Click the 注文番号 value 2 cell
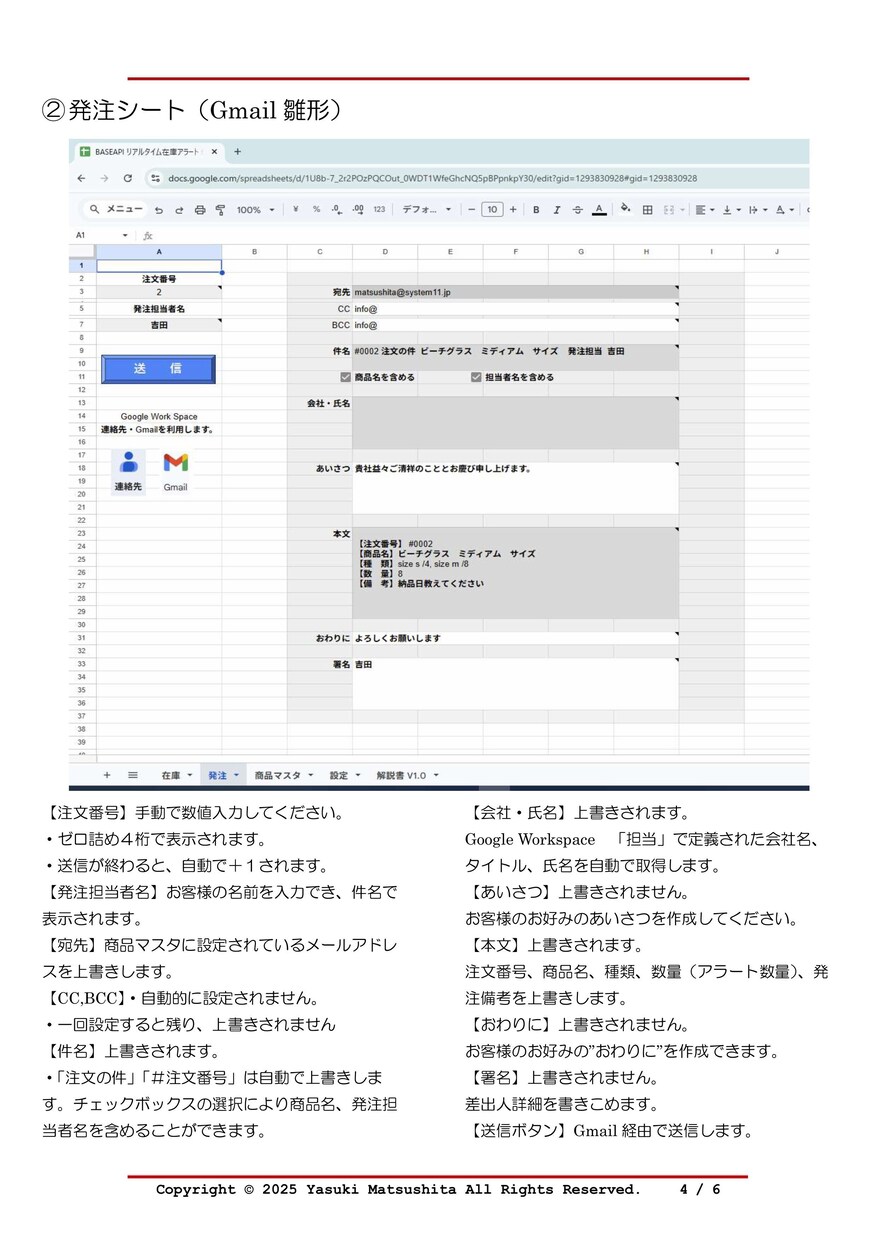 pyautogui.click(x=159, y=292)
